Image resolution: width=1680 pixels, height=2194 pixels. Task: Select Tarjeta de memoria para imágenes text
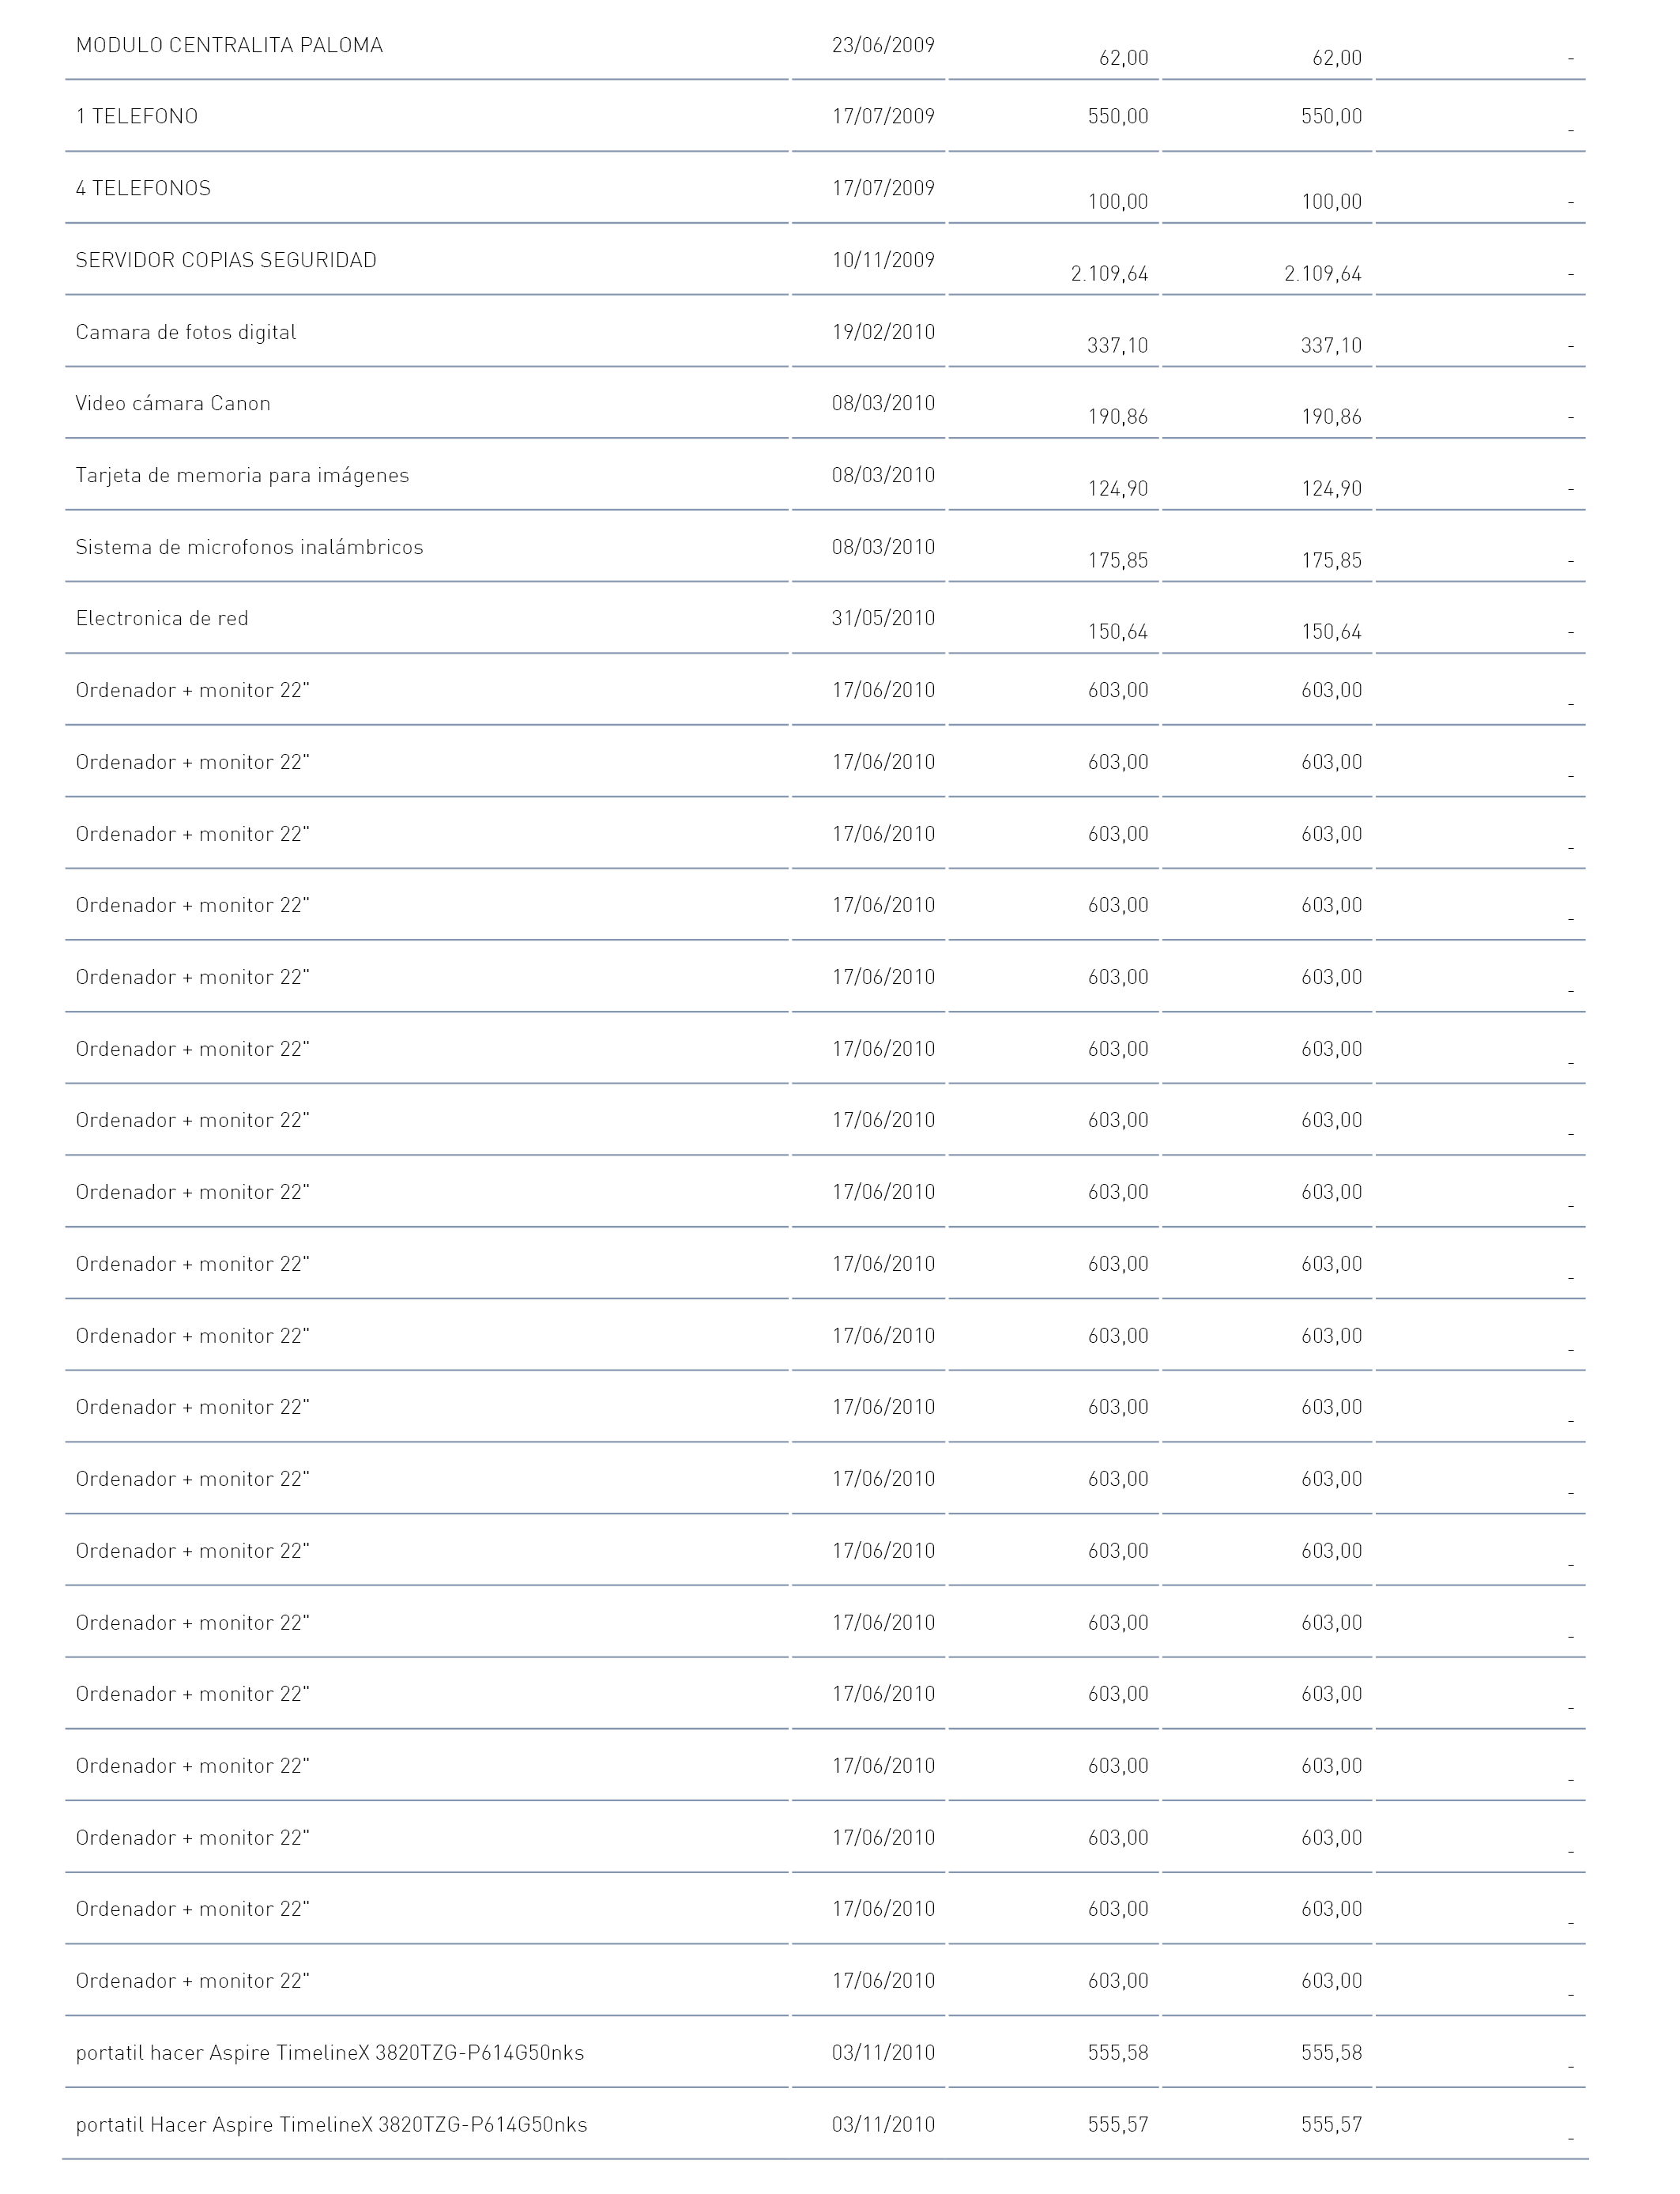[242, 476]
